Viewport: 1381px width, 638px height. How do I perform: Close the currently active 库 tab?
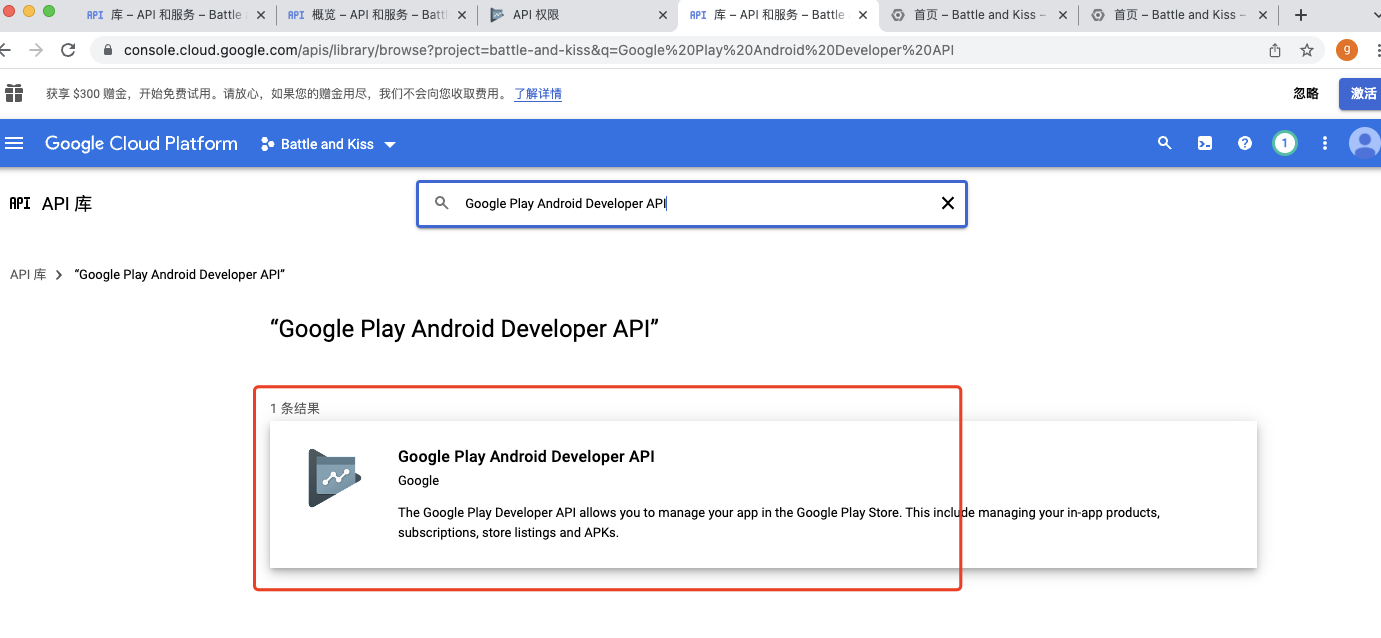pos(863,15)
